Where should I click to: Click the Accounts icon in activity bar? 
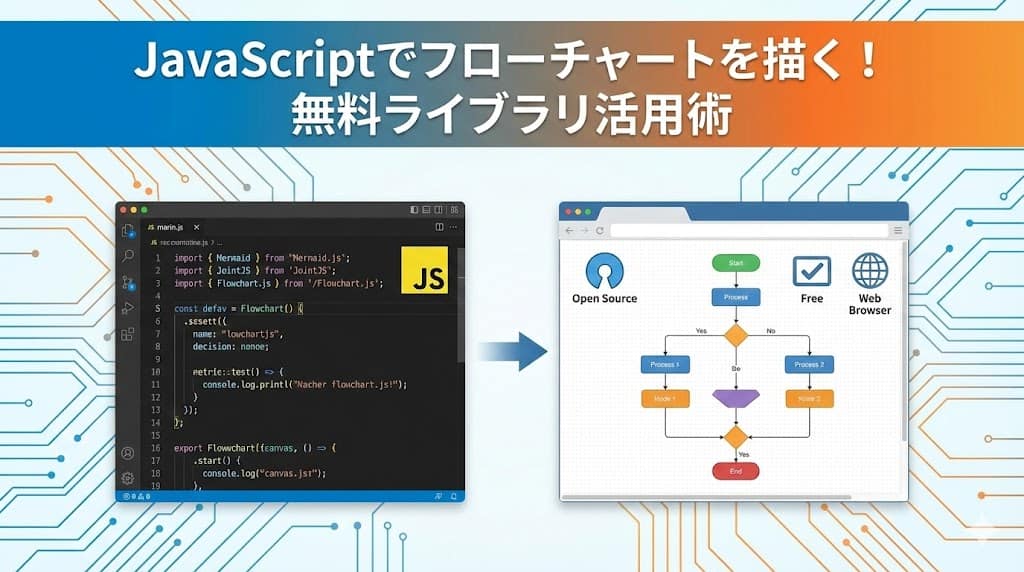click(128, 453)
